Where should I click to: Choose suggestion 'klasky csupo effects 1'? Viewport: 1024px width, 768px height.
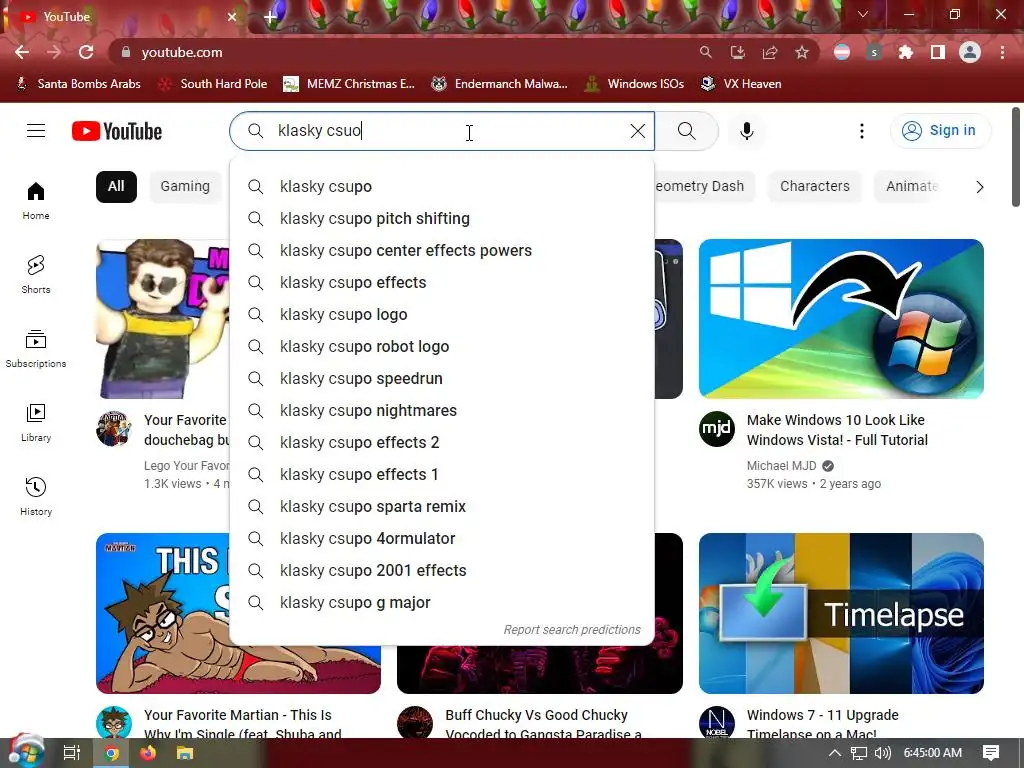[442, 475]
